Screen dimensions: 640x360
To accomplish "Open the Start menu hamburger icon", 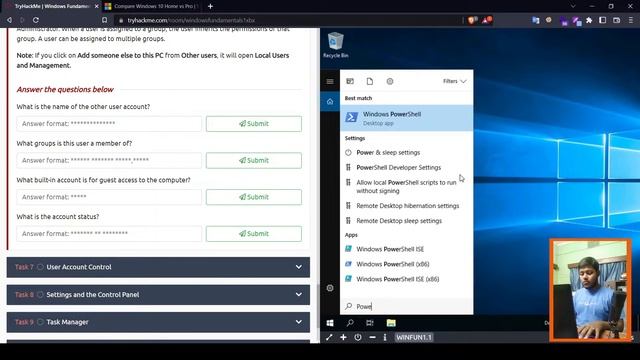I will coord(330,81).
